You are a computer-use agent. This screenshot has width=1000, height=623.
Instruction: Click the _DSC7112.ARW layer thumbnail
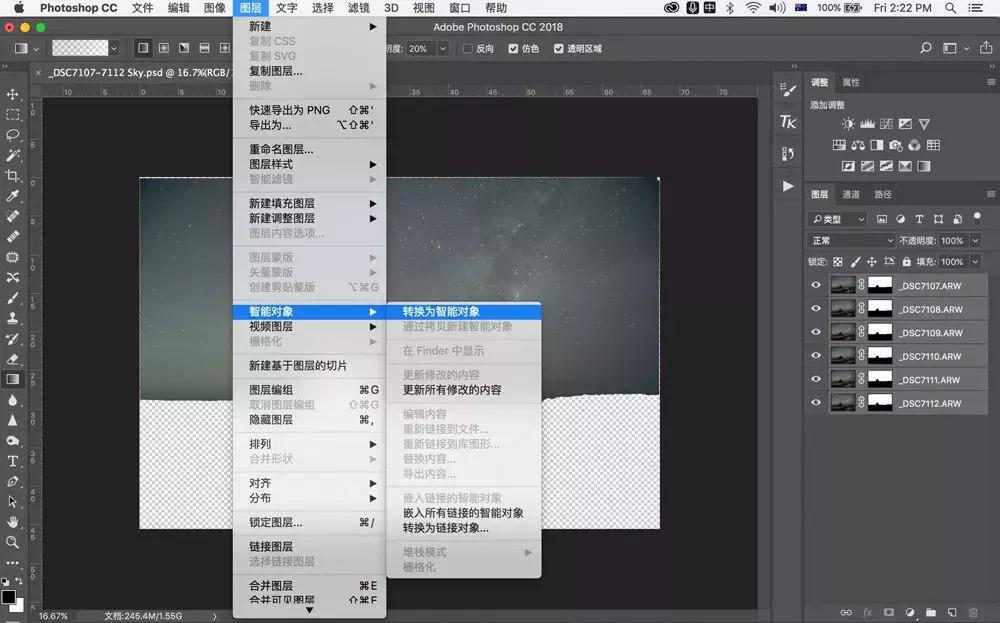click(843, 403)
